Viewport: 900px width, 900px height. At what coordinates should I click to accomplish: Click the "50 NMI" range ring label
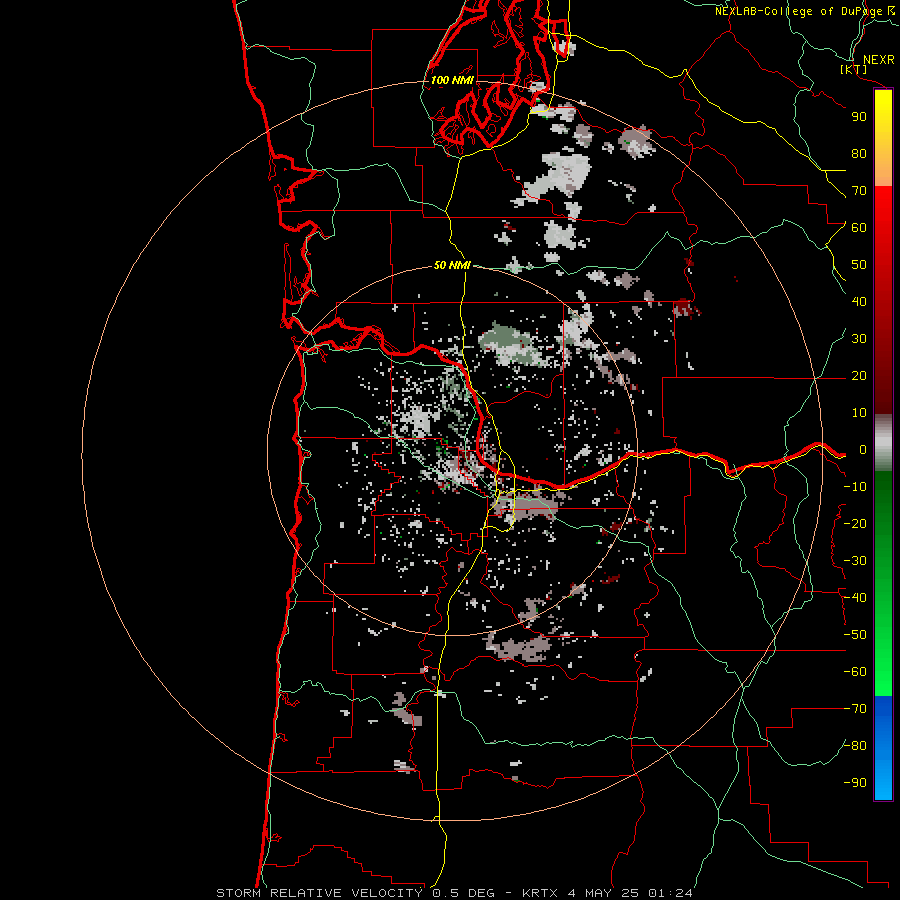[452, 265]
